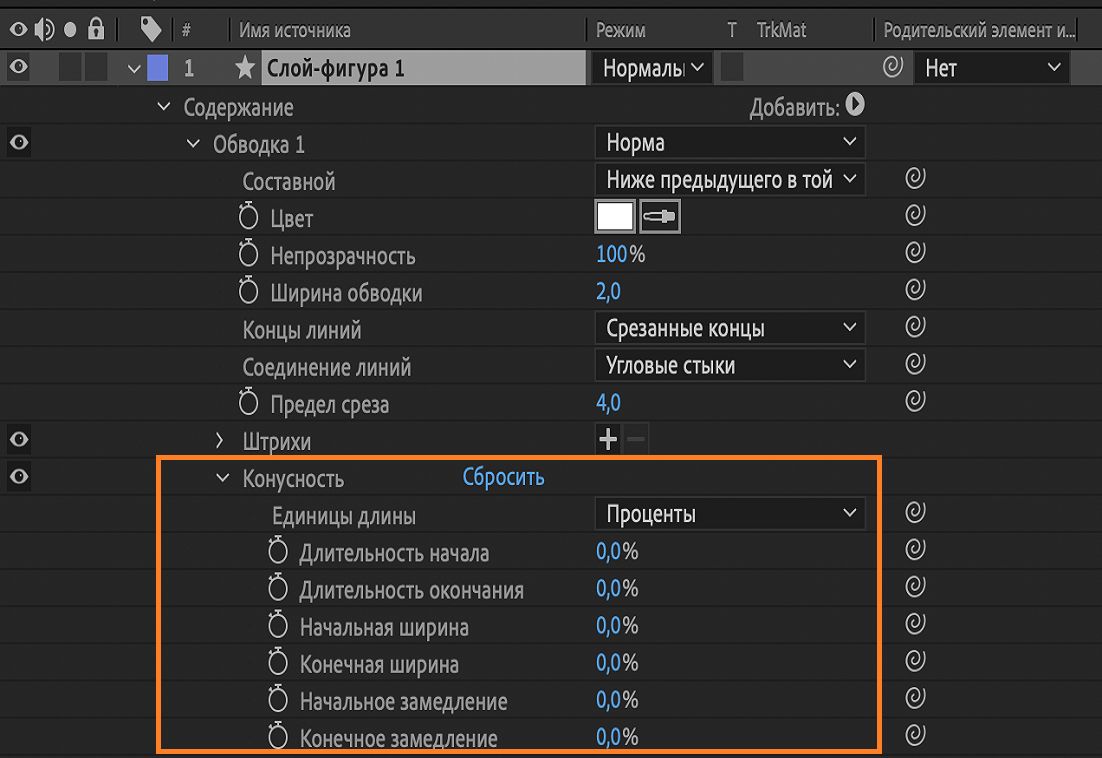
Task: Click the Ширина обводки value 2,0
Action: (608, 292)
